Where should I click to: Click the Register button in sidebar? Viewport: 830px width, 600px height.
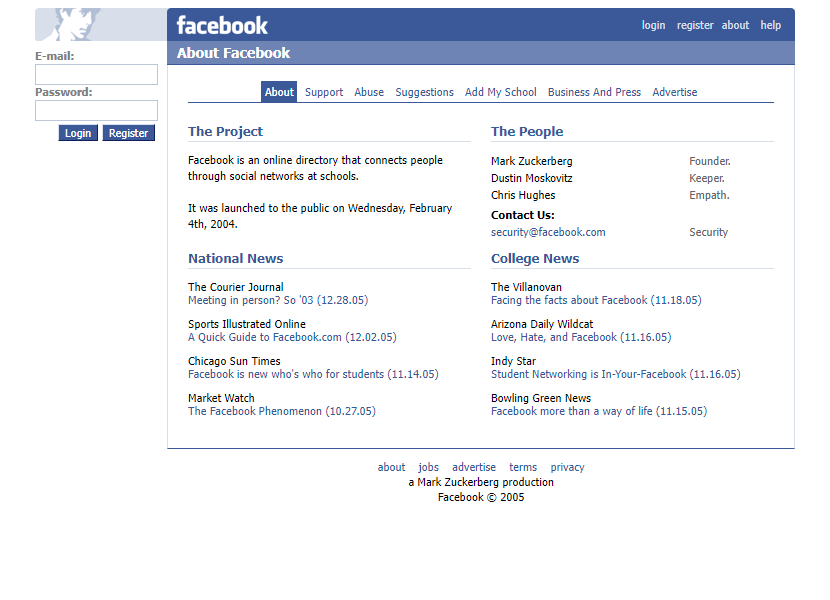pyautogui.click(x=129, y=133)
